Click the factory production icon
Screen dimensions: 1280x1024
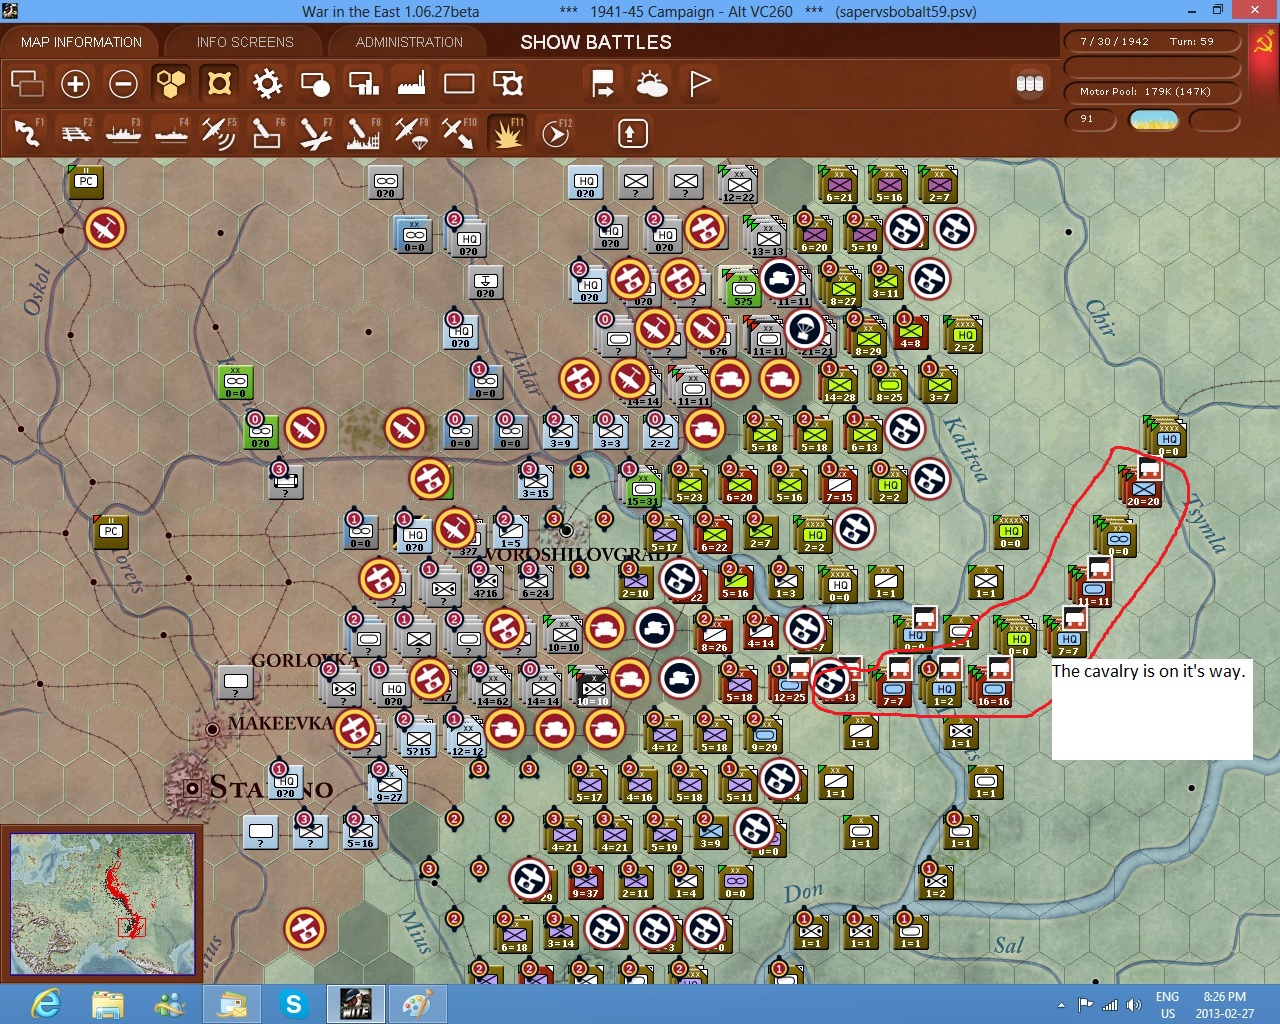click(x=411, y=84)
